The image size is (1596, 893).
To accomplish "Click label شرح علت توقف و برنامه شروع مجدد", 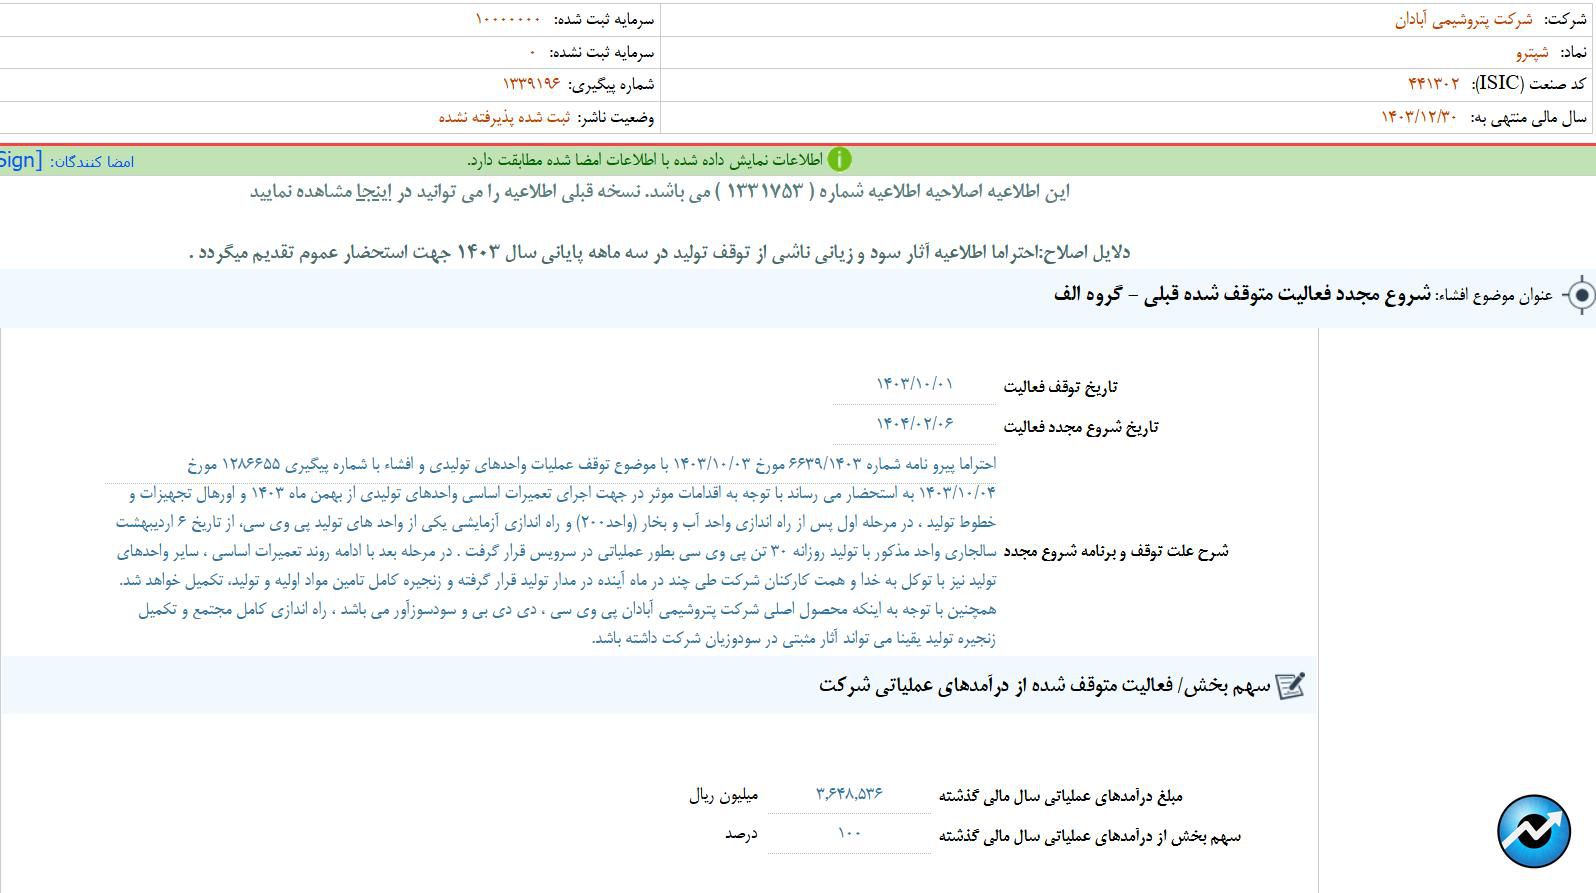I will (x=1116, y=551).
